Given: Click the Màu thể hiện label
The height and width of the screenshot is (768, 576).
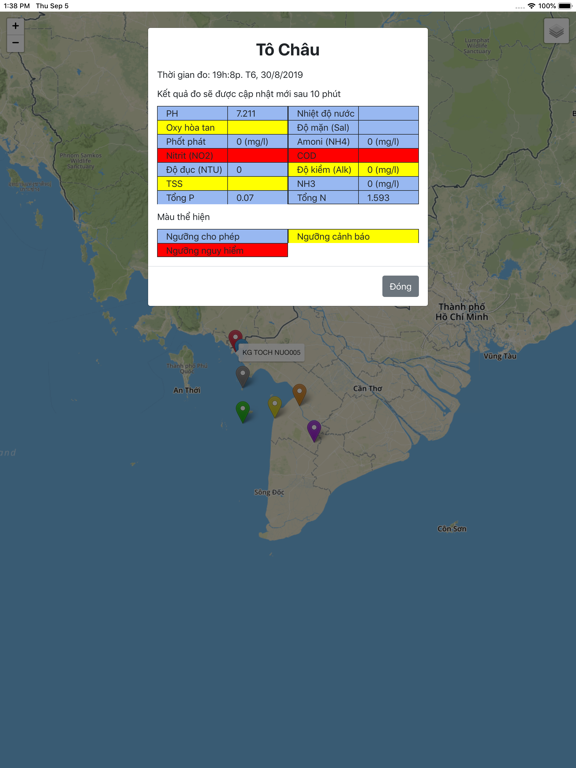Looking at the screenshot, I should click(183, 217).
